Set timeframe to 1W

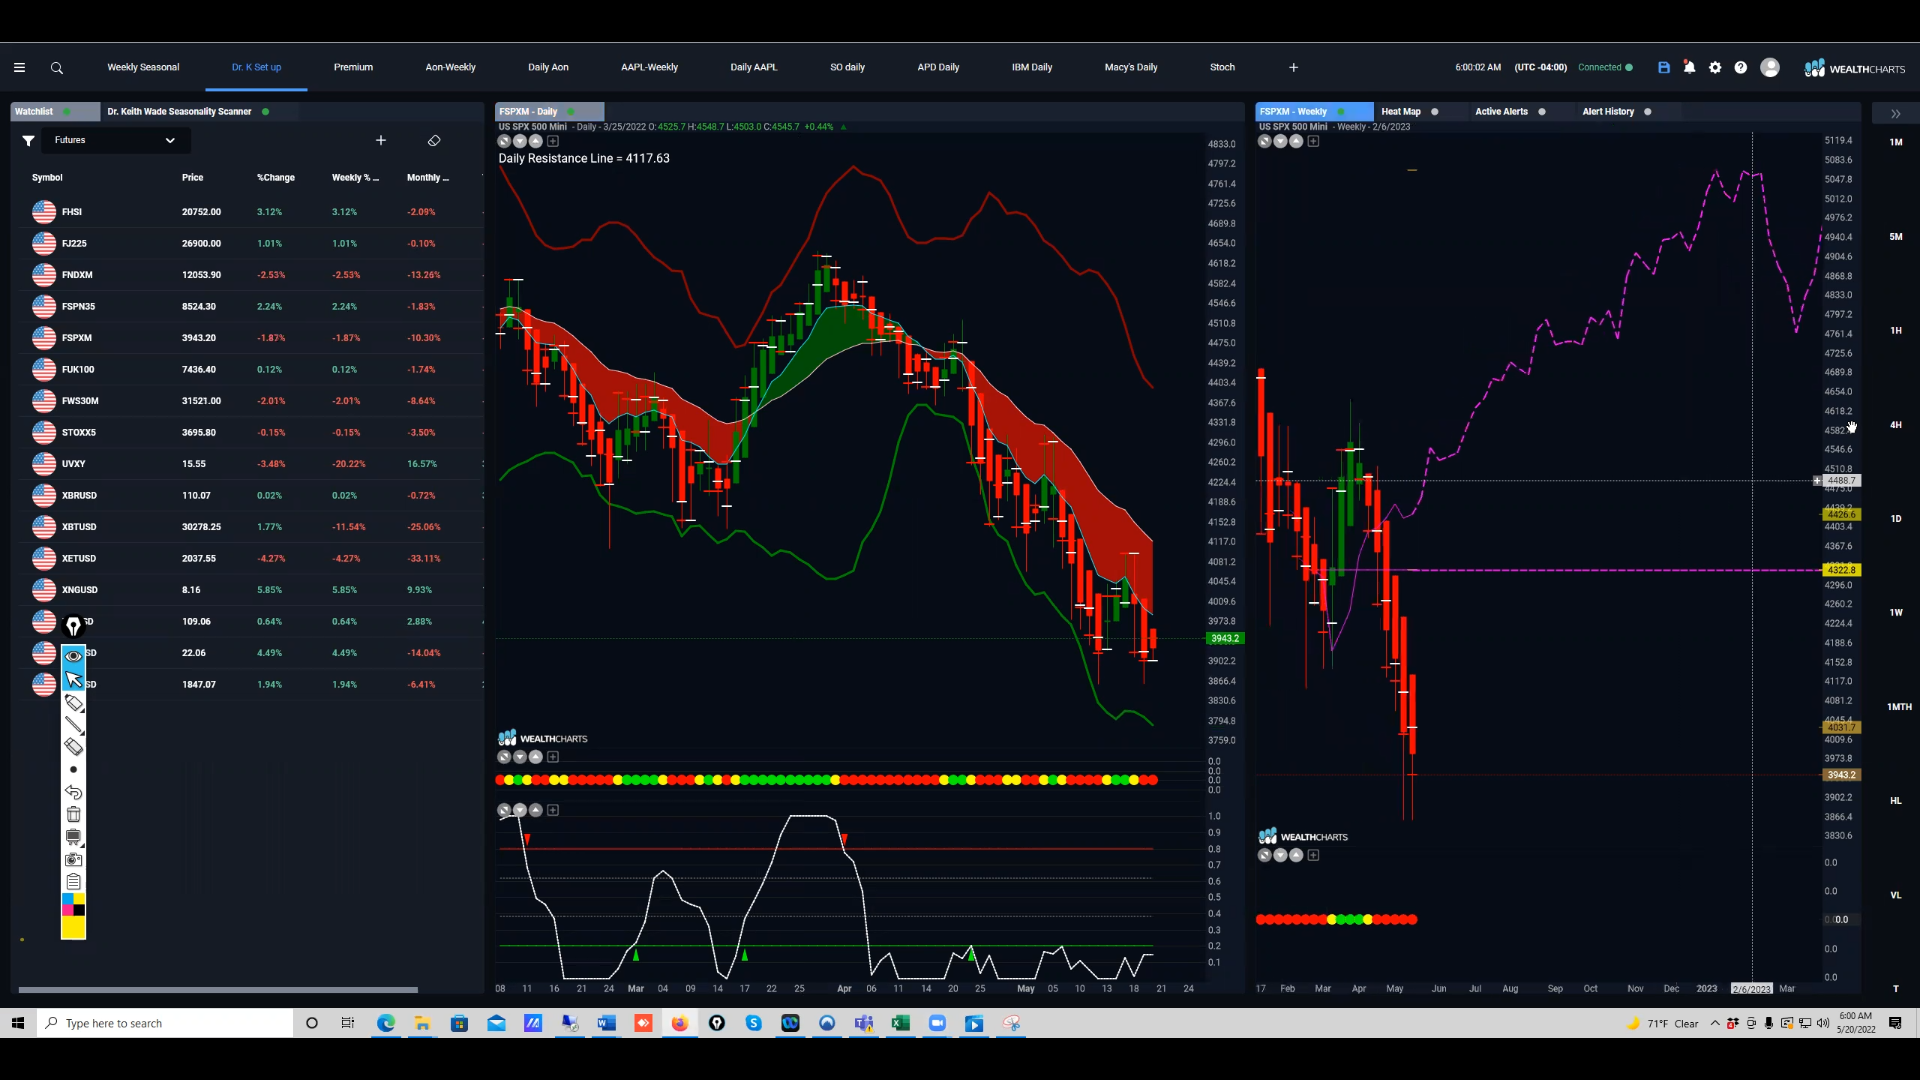pos(1896,613)
